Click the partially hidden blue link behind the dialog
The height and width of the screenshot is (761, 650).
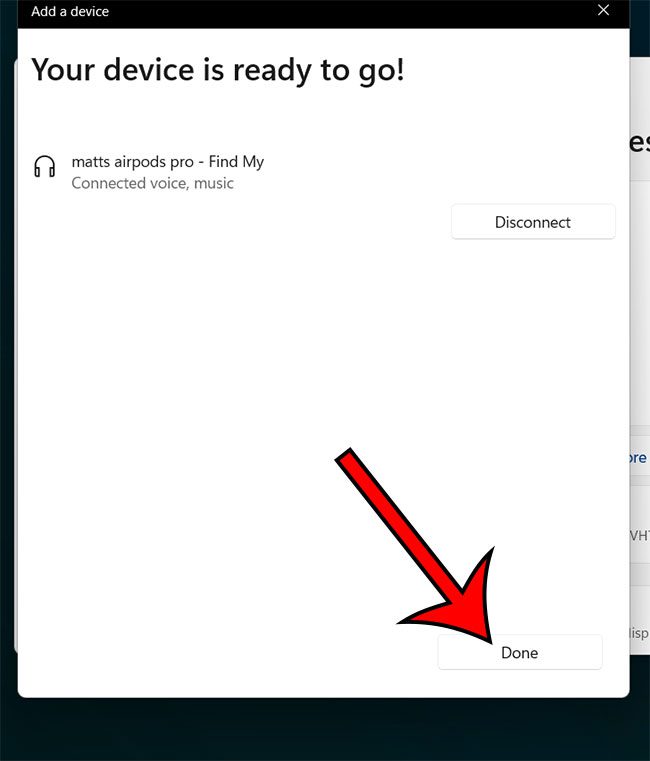pyautogui.click(x=639, y=458)
